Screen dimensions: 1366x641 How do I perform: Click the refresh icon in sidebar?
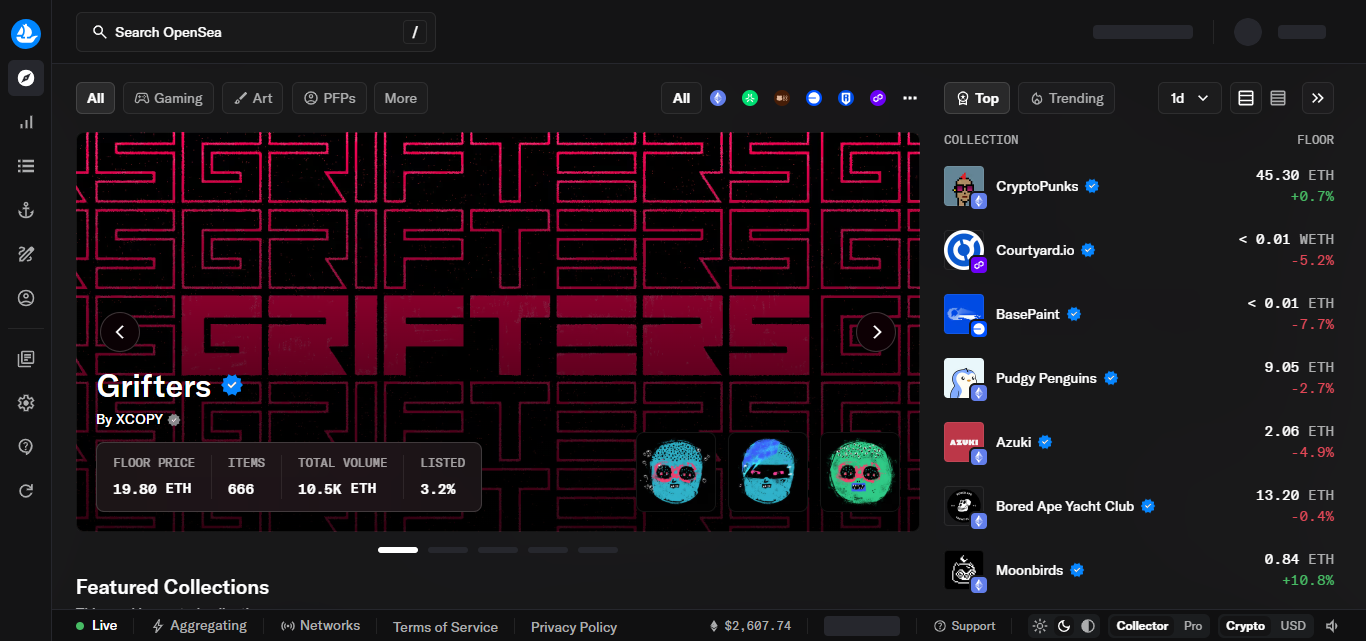(x=26, y=491)
